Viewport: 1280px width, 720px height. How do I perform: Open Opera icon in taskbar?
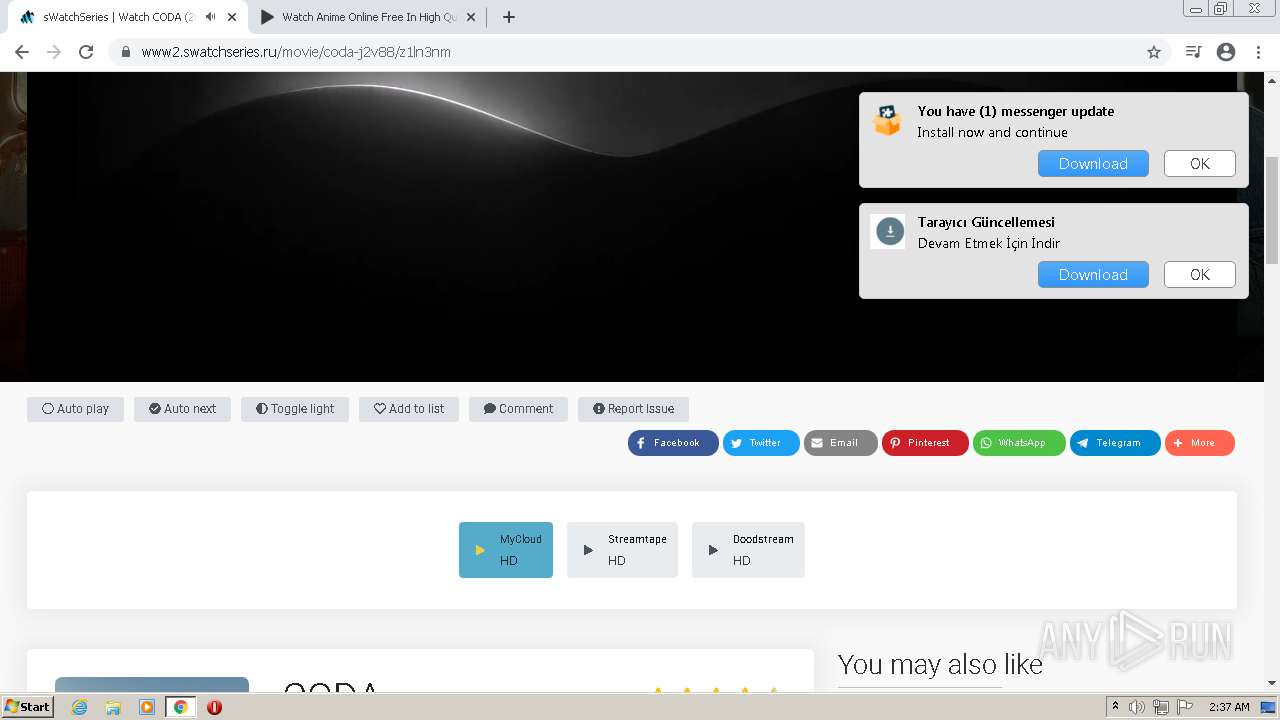214,707
